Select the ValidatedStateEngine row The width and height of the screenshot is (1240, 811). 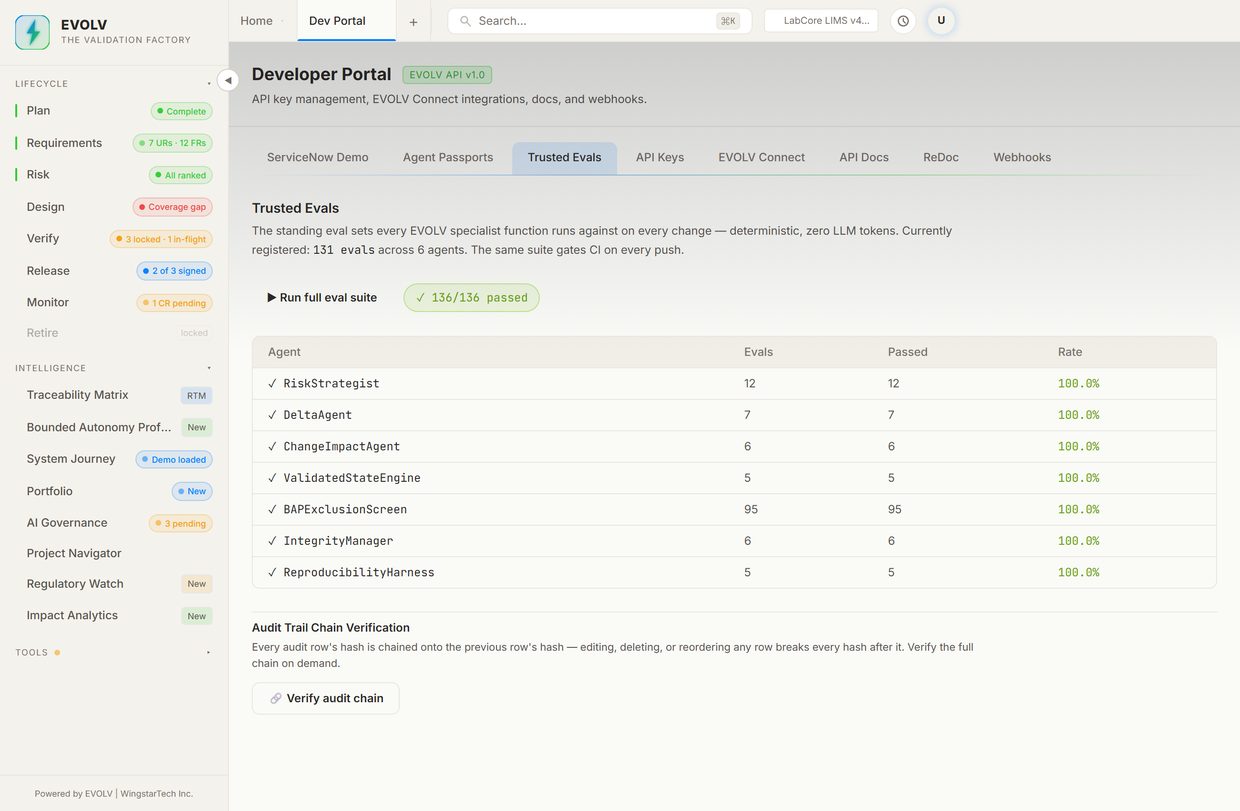pyautogui.click(x=734, y=478)
